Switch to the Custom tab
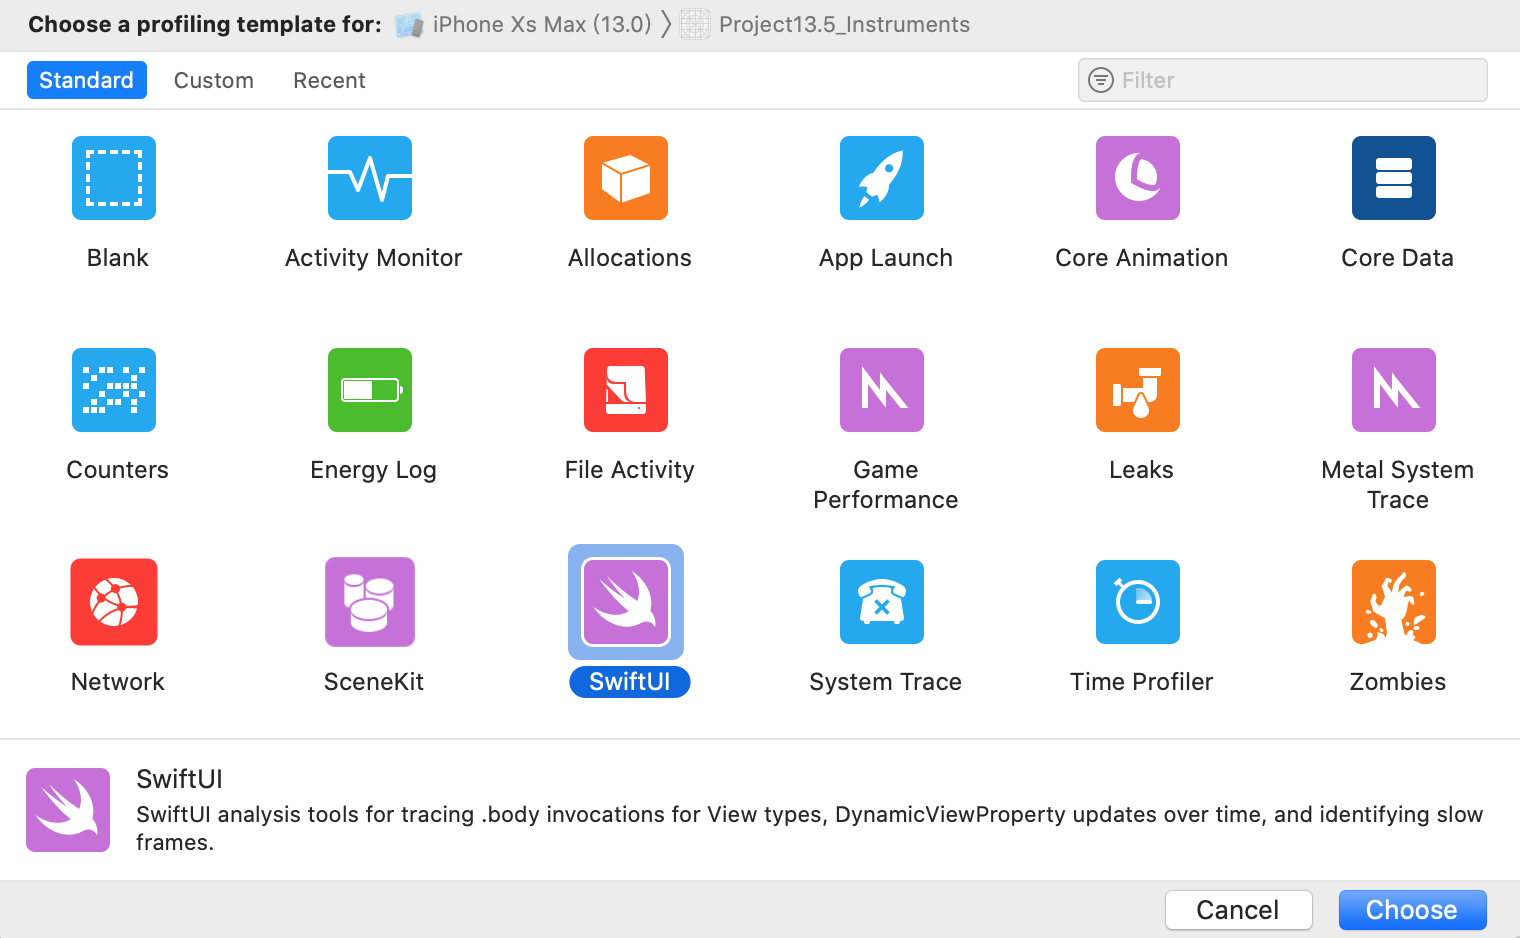The width and height of the screenshot is (1520, 938). [214, 80]
